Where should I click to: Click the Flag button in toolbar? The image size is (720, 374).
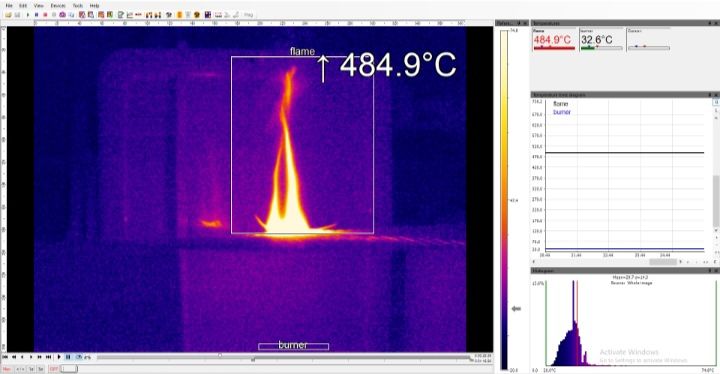pyautogui.click(x=248, y=15)
